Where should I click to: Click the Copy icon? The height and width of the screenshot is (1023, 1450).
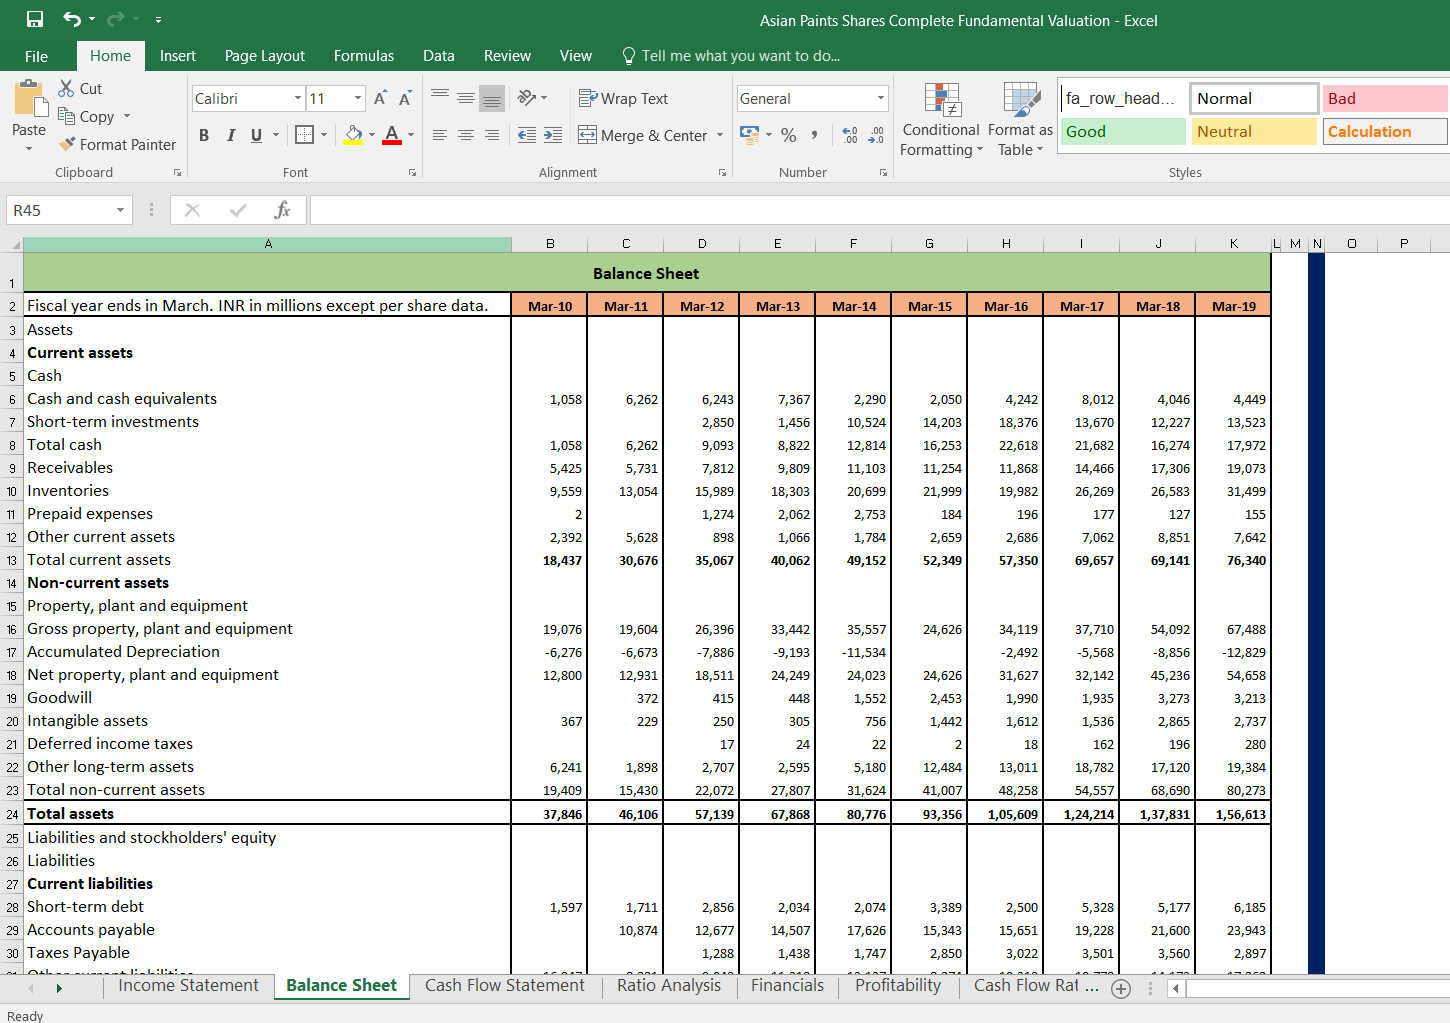coord(67,116)
